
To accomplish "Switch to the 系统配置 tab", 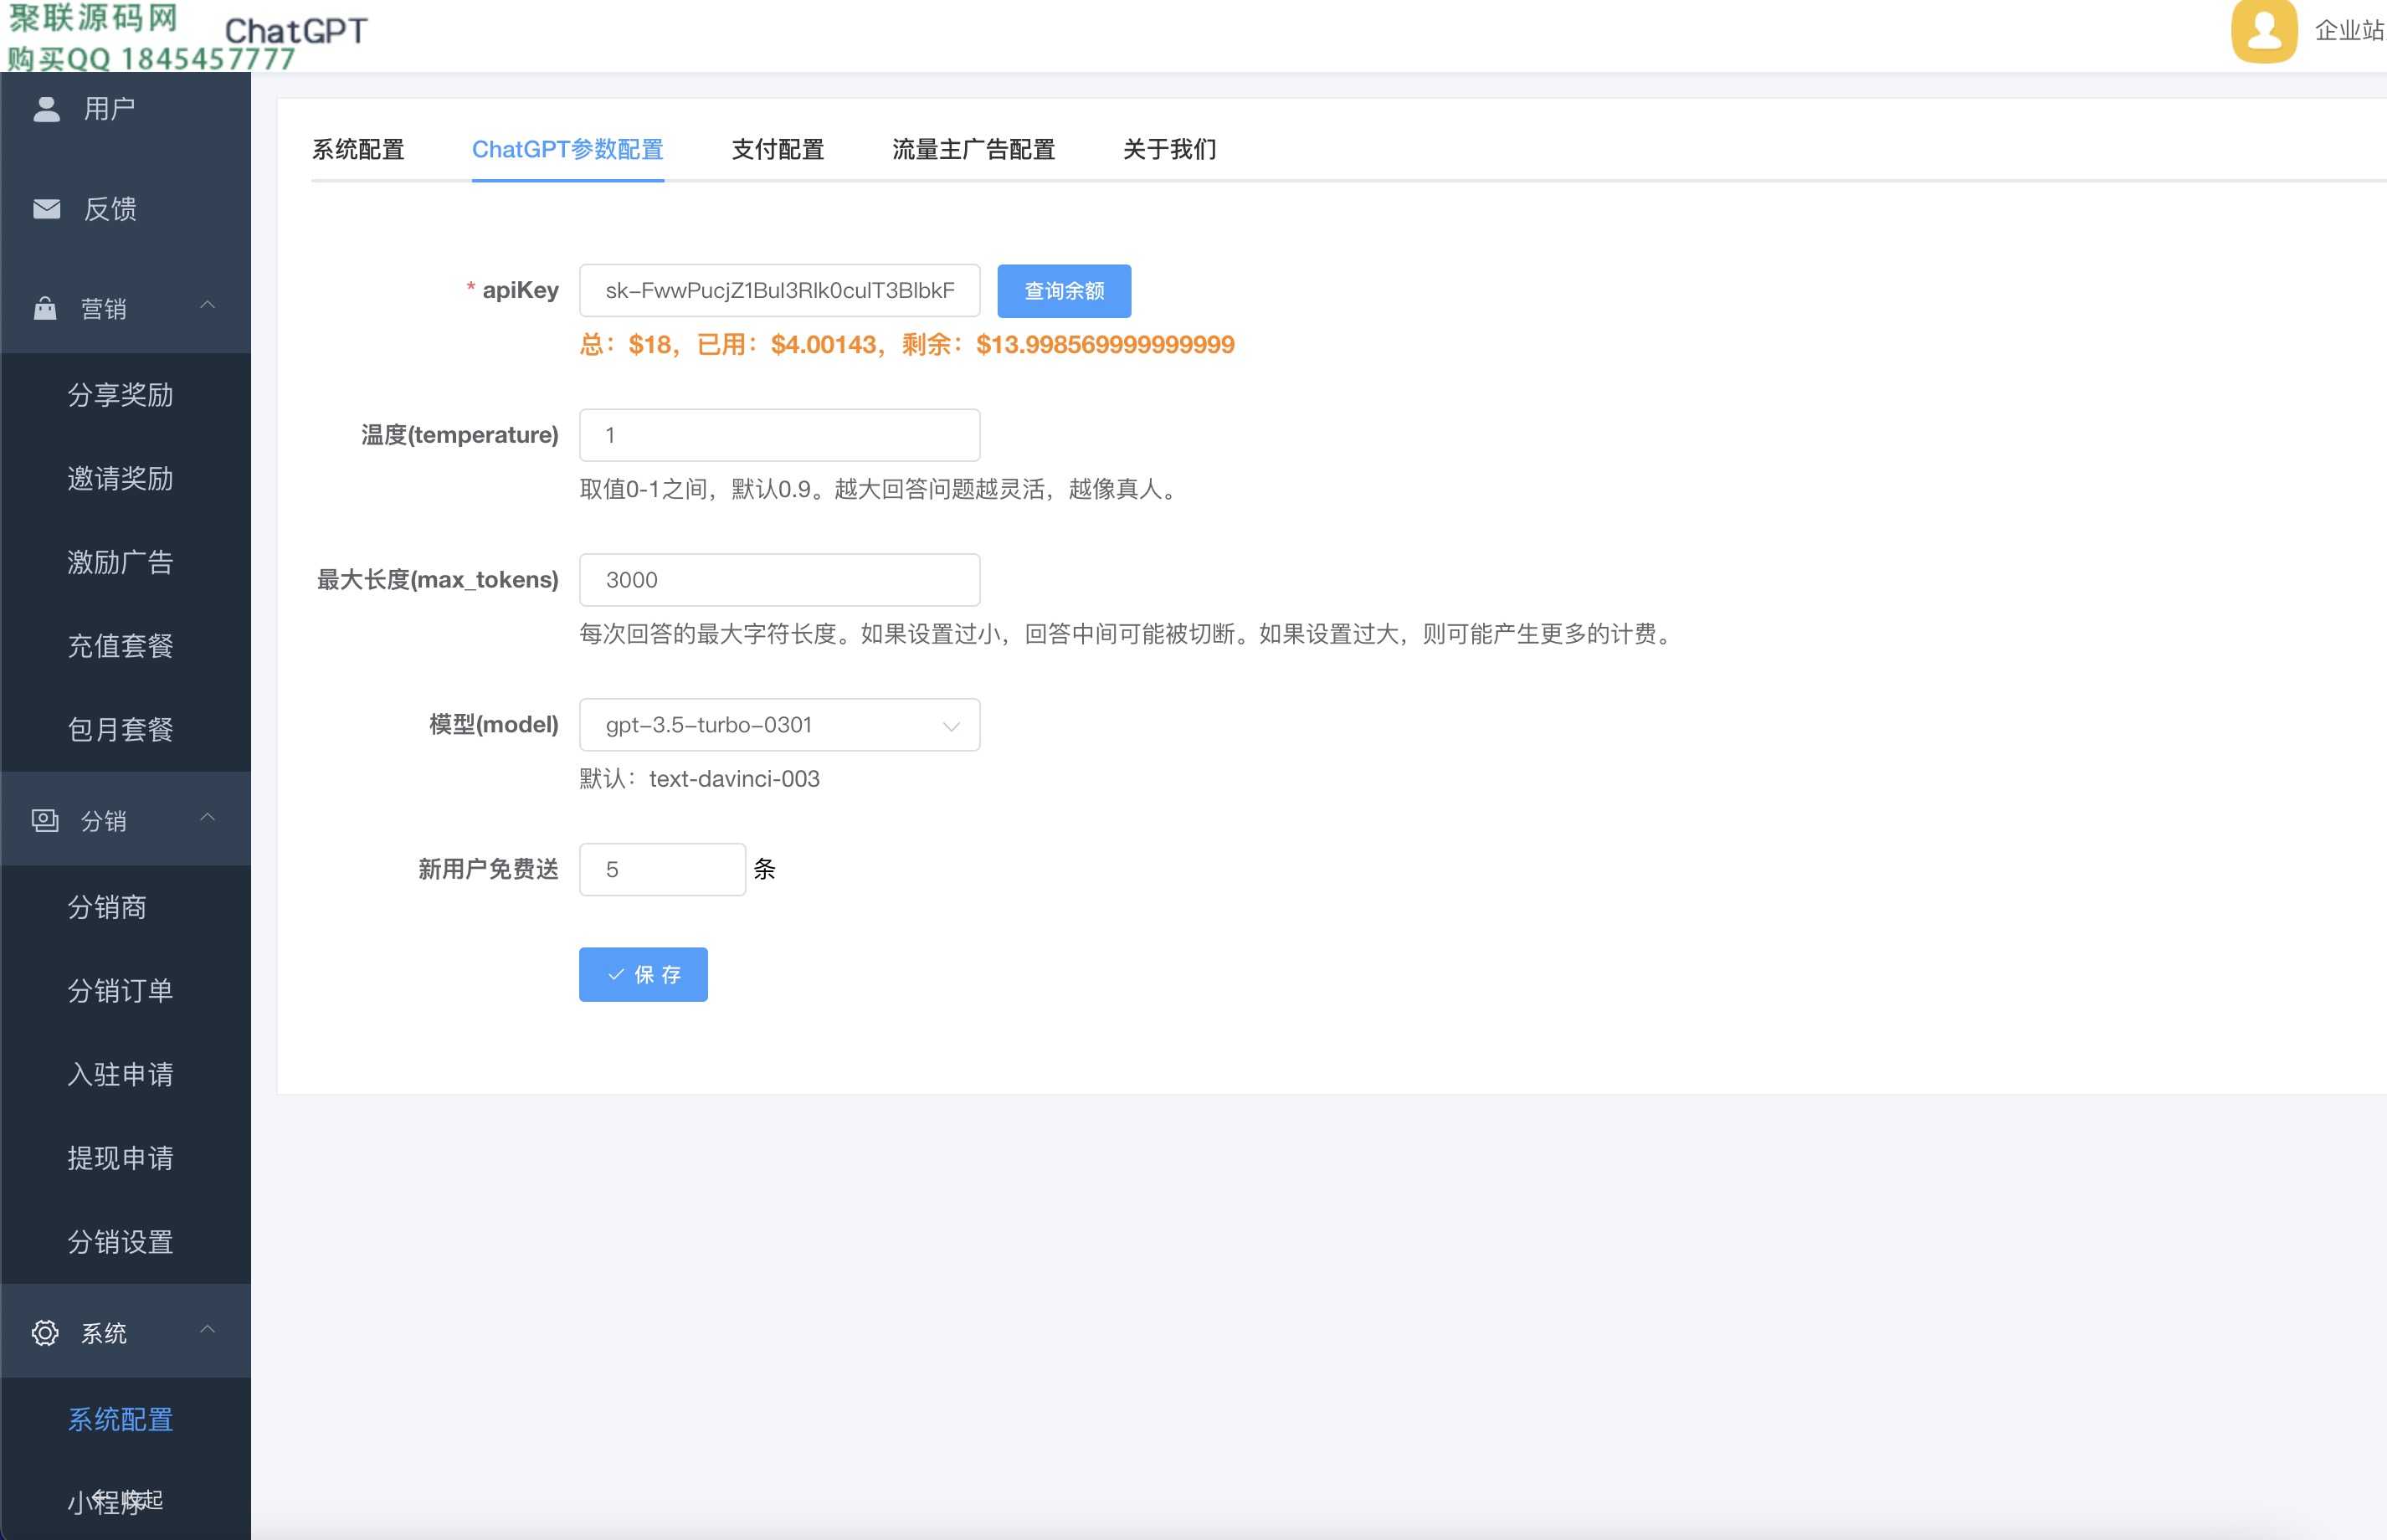I will click(358, 150).
